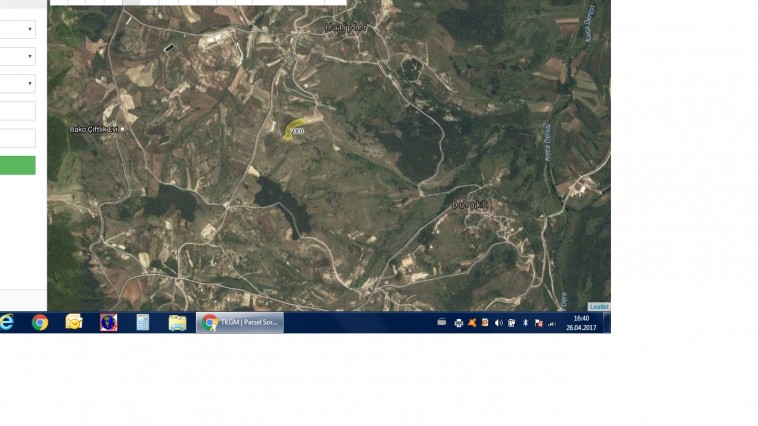758x426 pixels.
Task: Open the taskbar clock showing 16:40
Action: pos(581,322)
